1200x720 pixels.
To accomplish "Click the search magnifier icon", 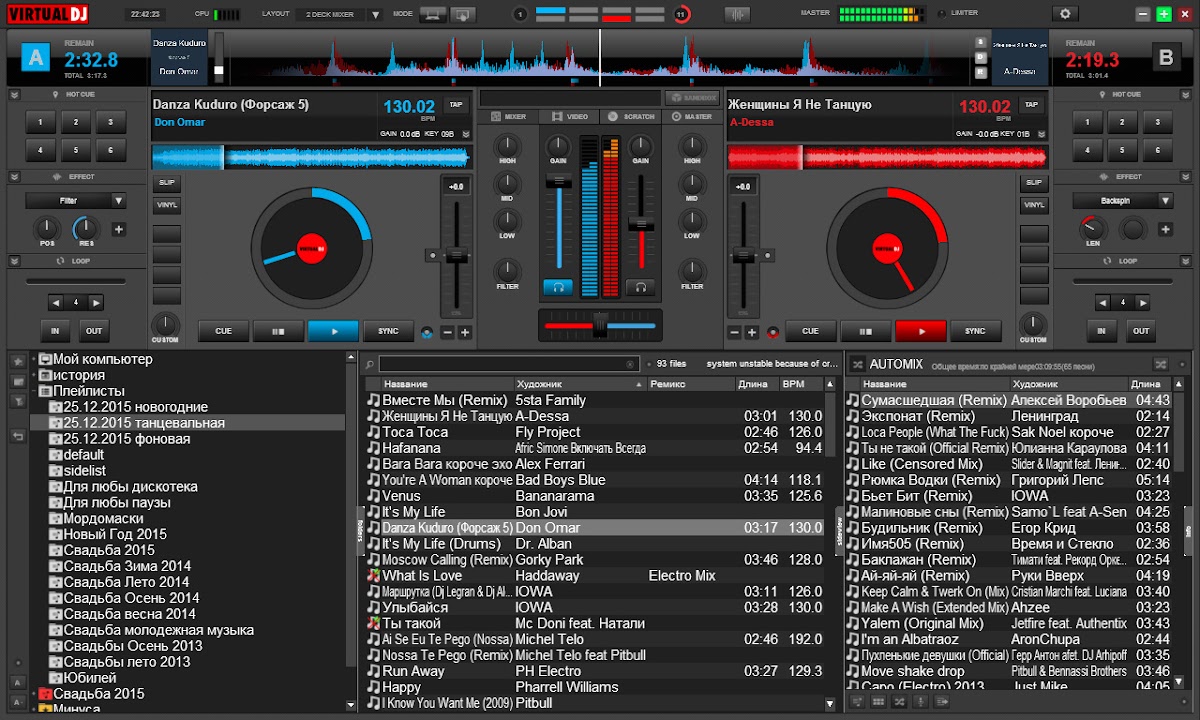I will (369, 365).
